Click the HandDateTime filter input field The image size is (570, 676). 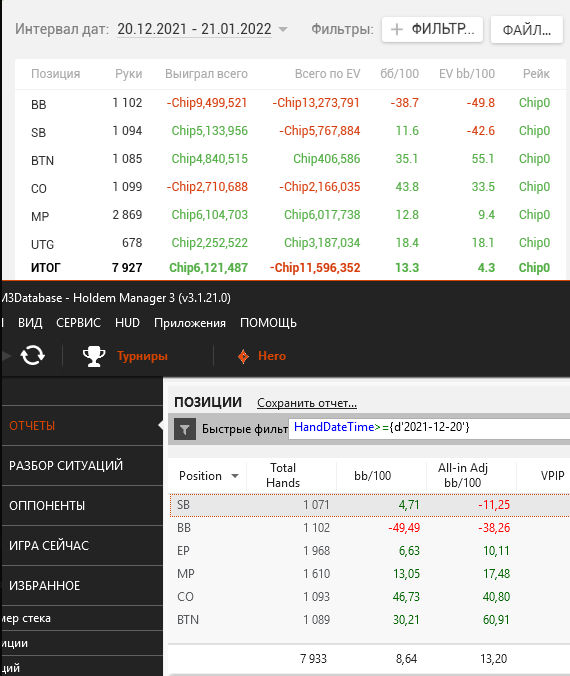coord(429,428)
